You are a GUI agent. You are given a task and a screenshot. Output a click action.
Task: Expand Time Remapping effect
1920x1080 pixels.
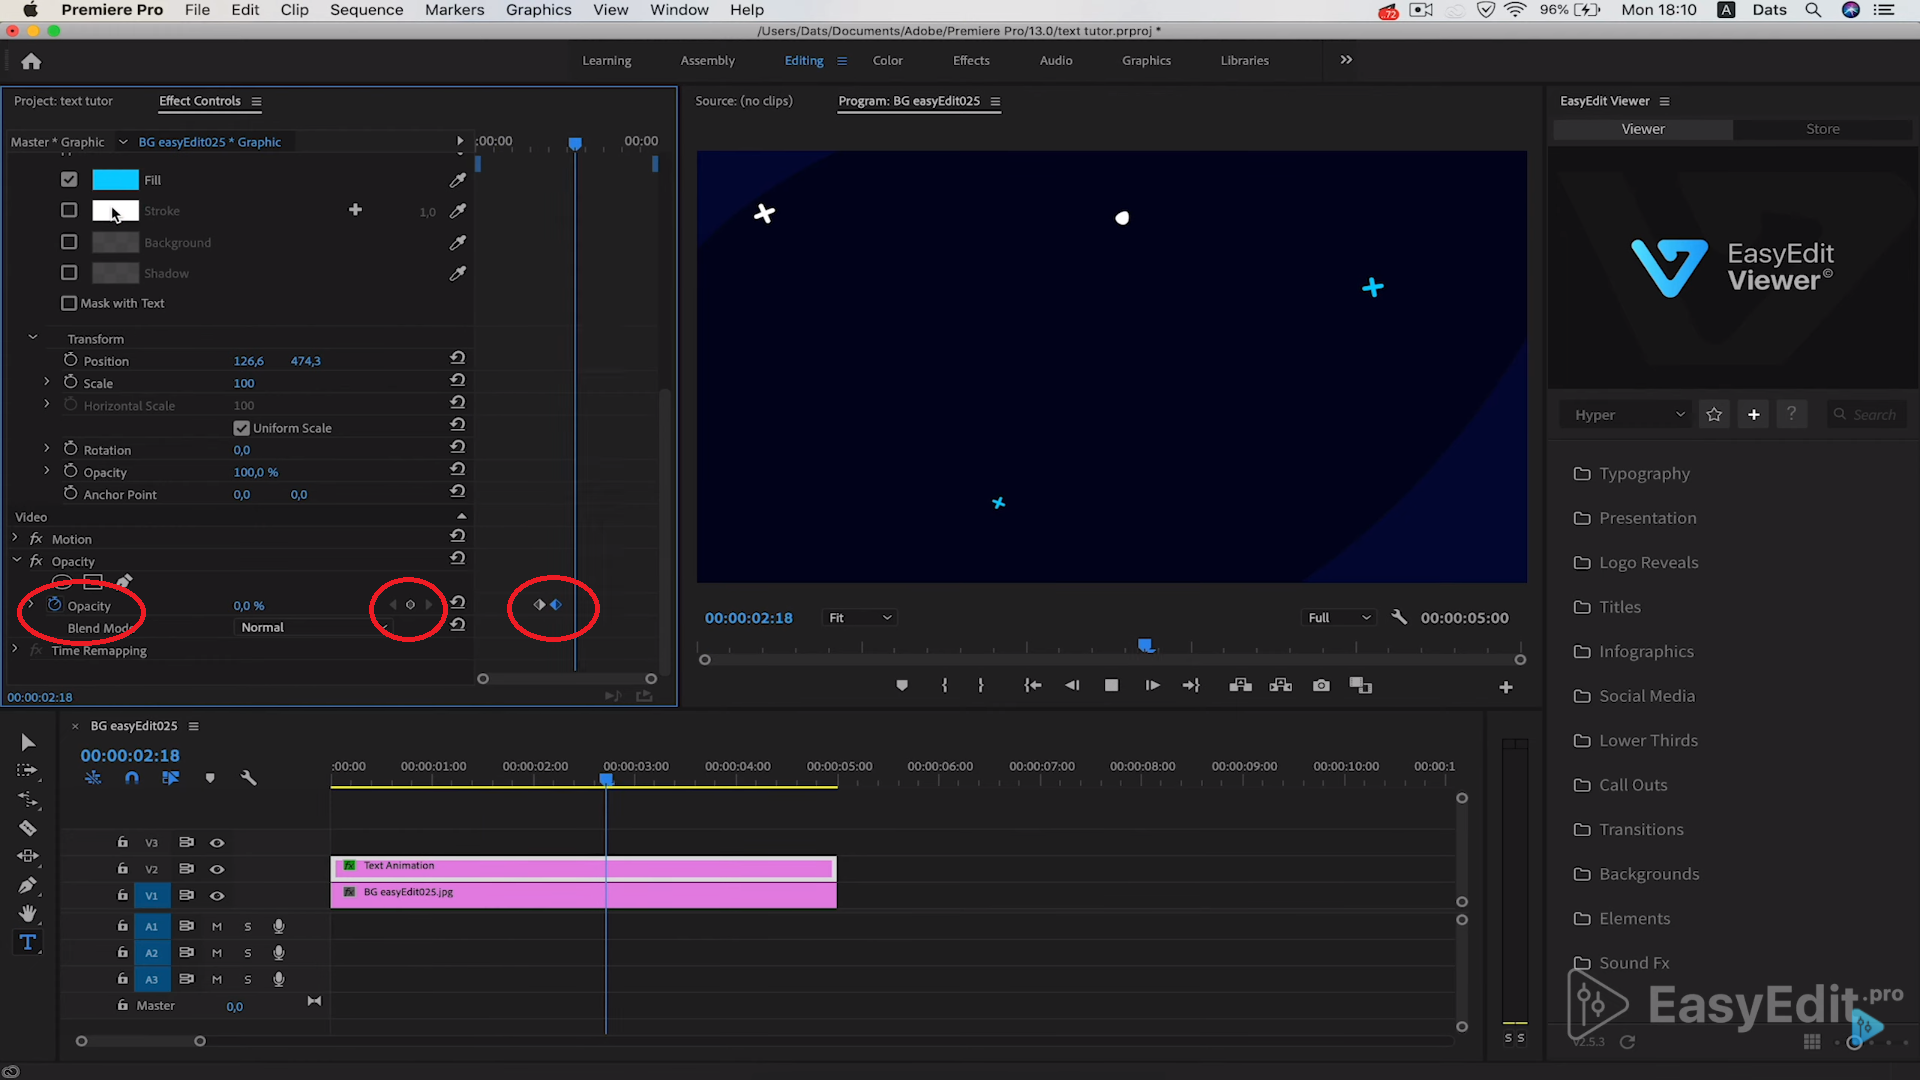[x=15, y=650]
